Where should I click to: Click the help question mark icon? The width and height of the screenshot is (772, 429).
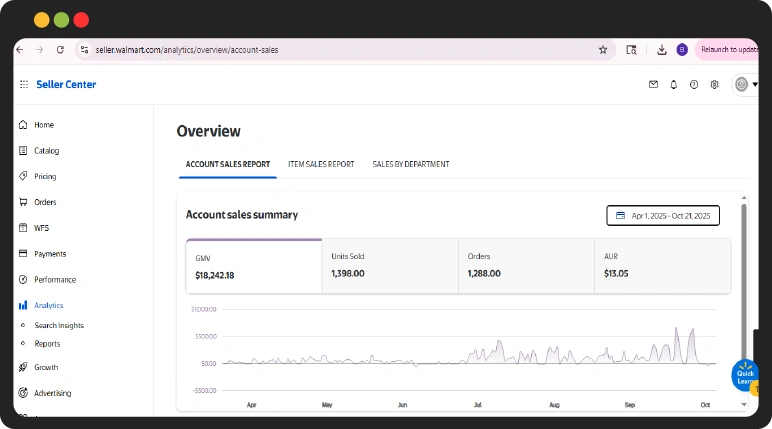pos(694,85)
